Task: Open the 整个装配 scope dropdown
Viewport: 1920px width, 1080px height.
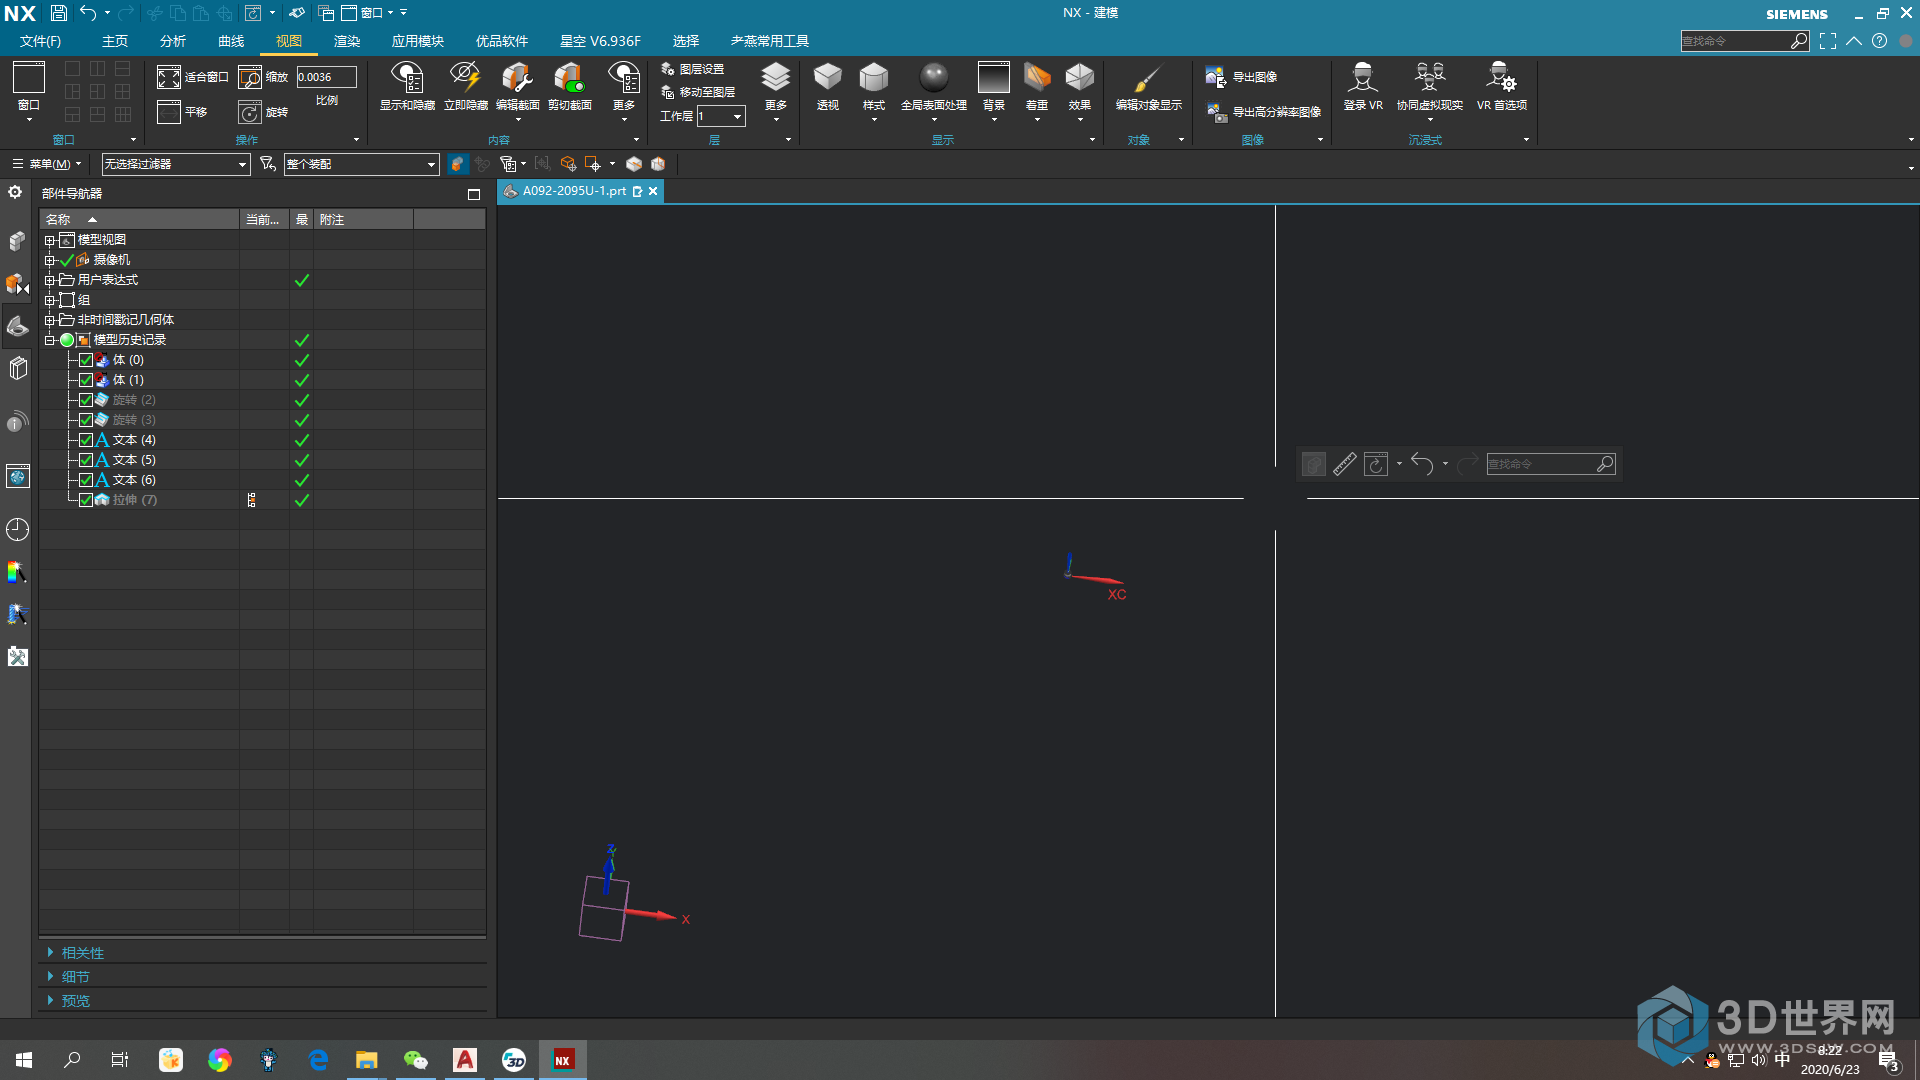Action: (x=361, y=164)
